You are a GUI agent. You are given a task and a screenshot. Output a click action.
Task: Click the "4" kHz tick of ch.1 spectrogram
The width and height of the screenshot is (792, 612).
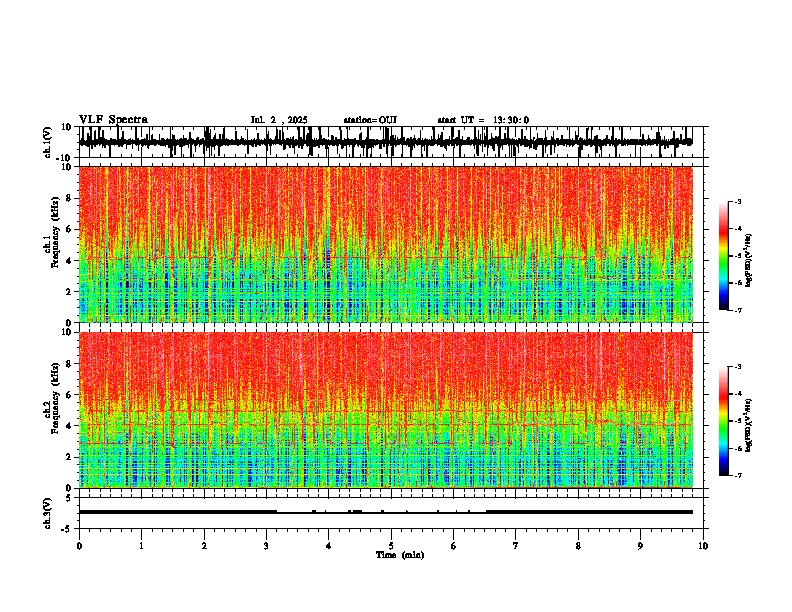tap(69, 261)
